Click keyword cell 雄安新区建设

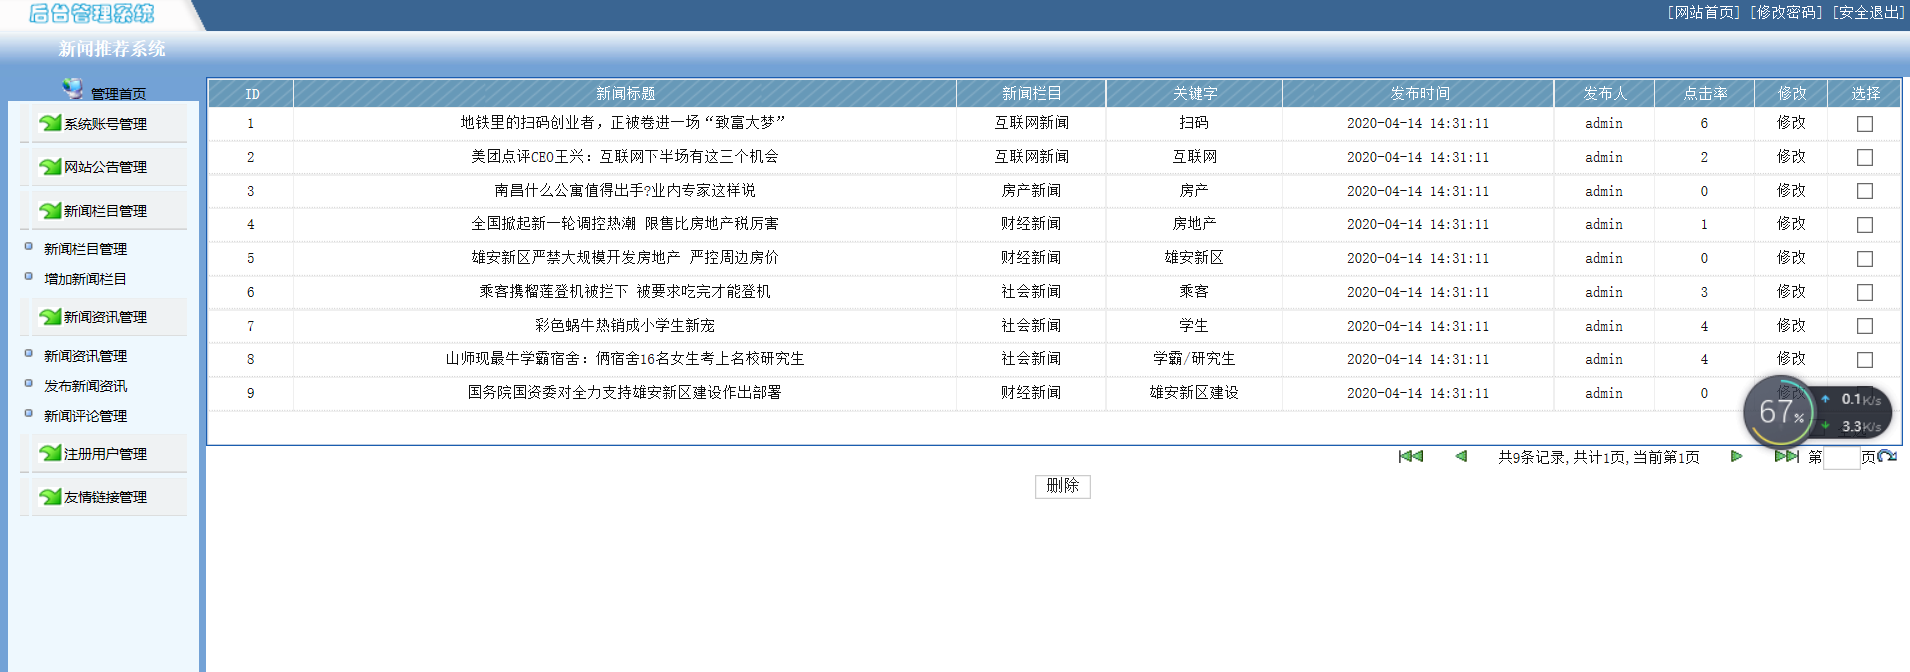coord(1194,393)
